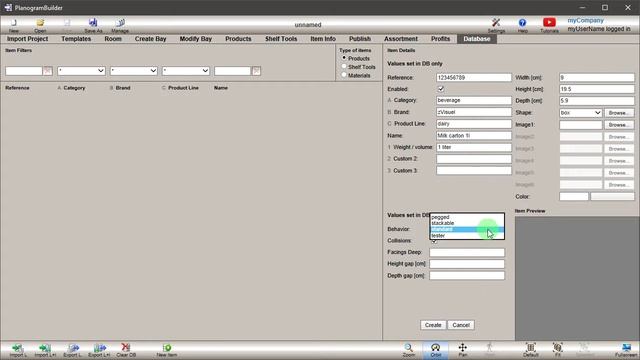Select the Products radio button

[x=344, y=58]
